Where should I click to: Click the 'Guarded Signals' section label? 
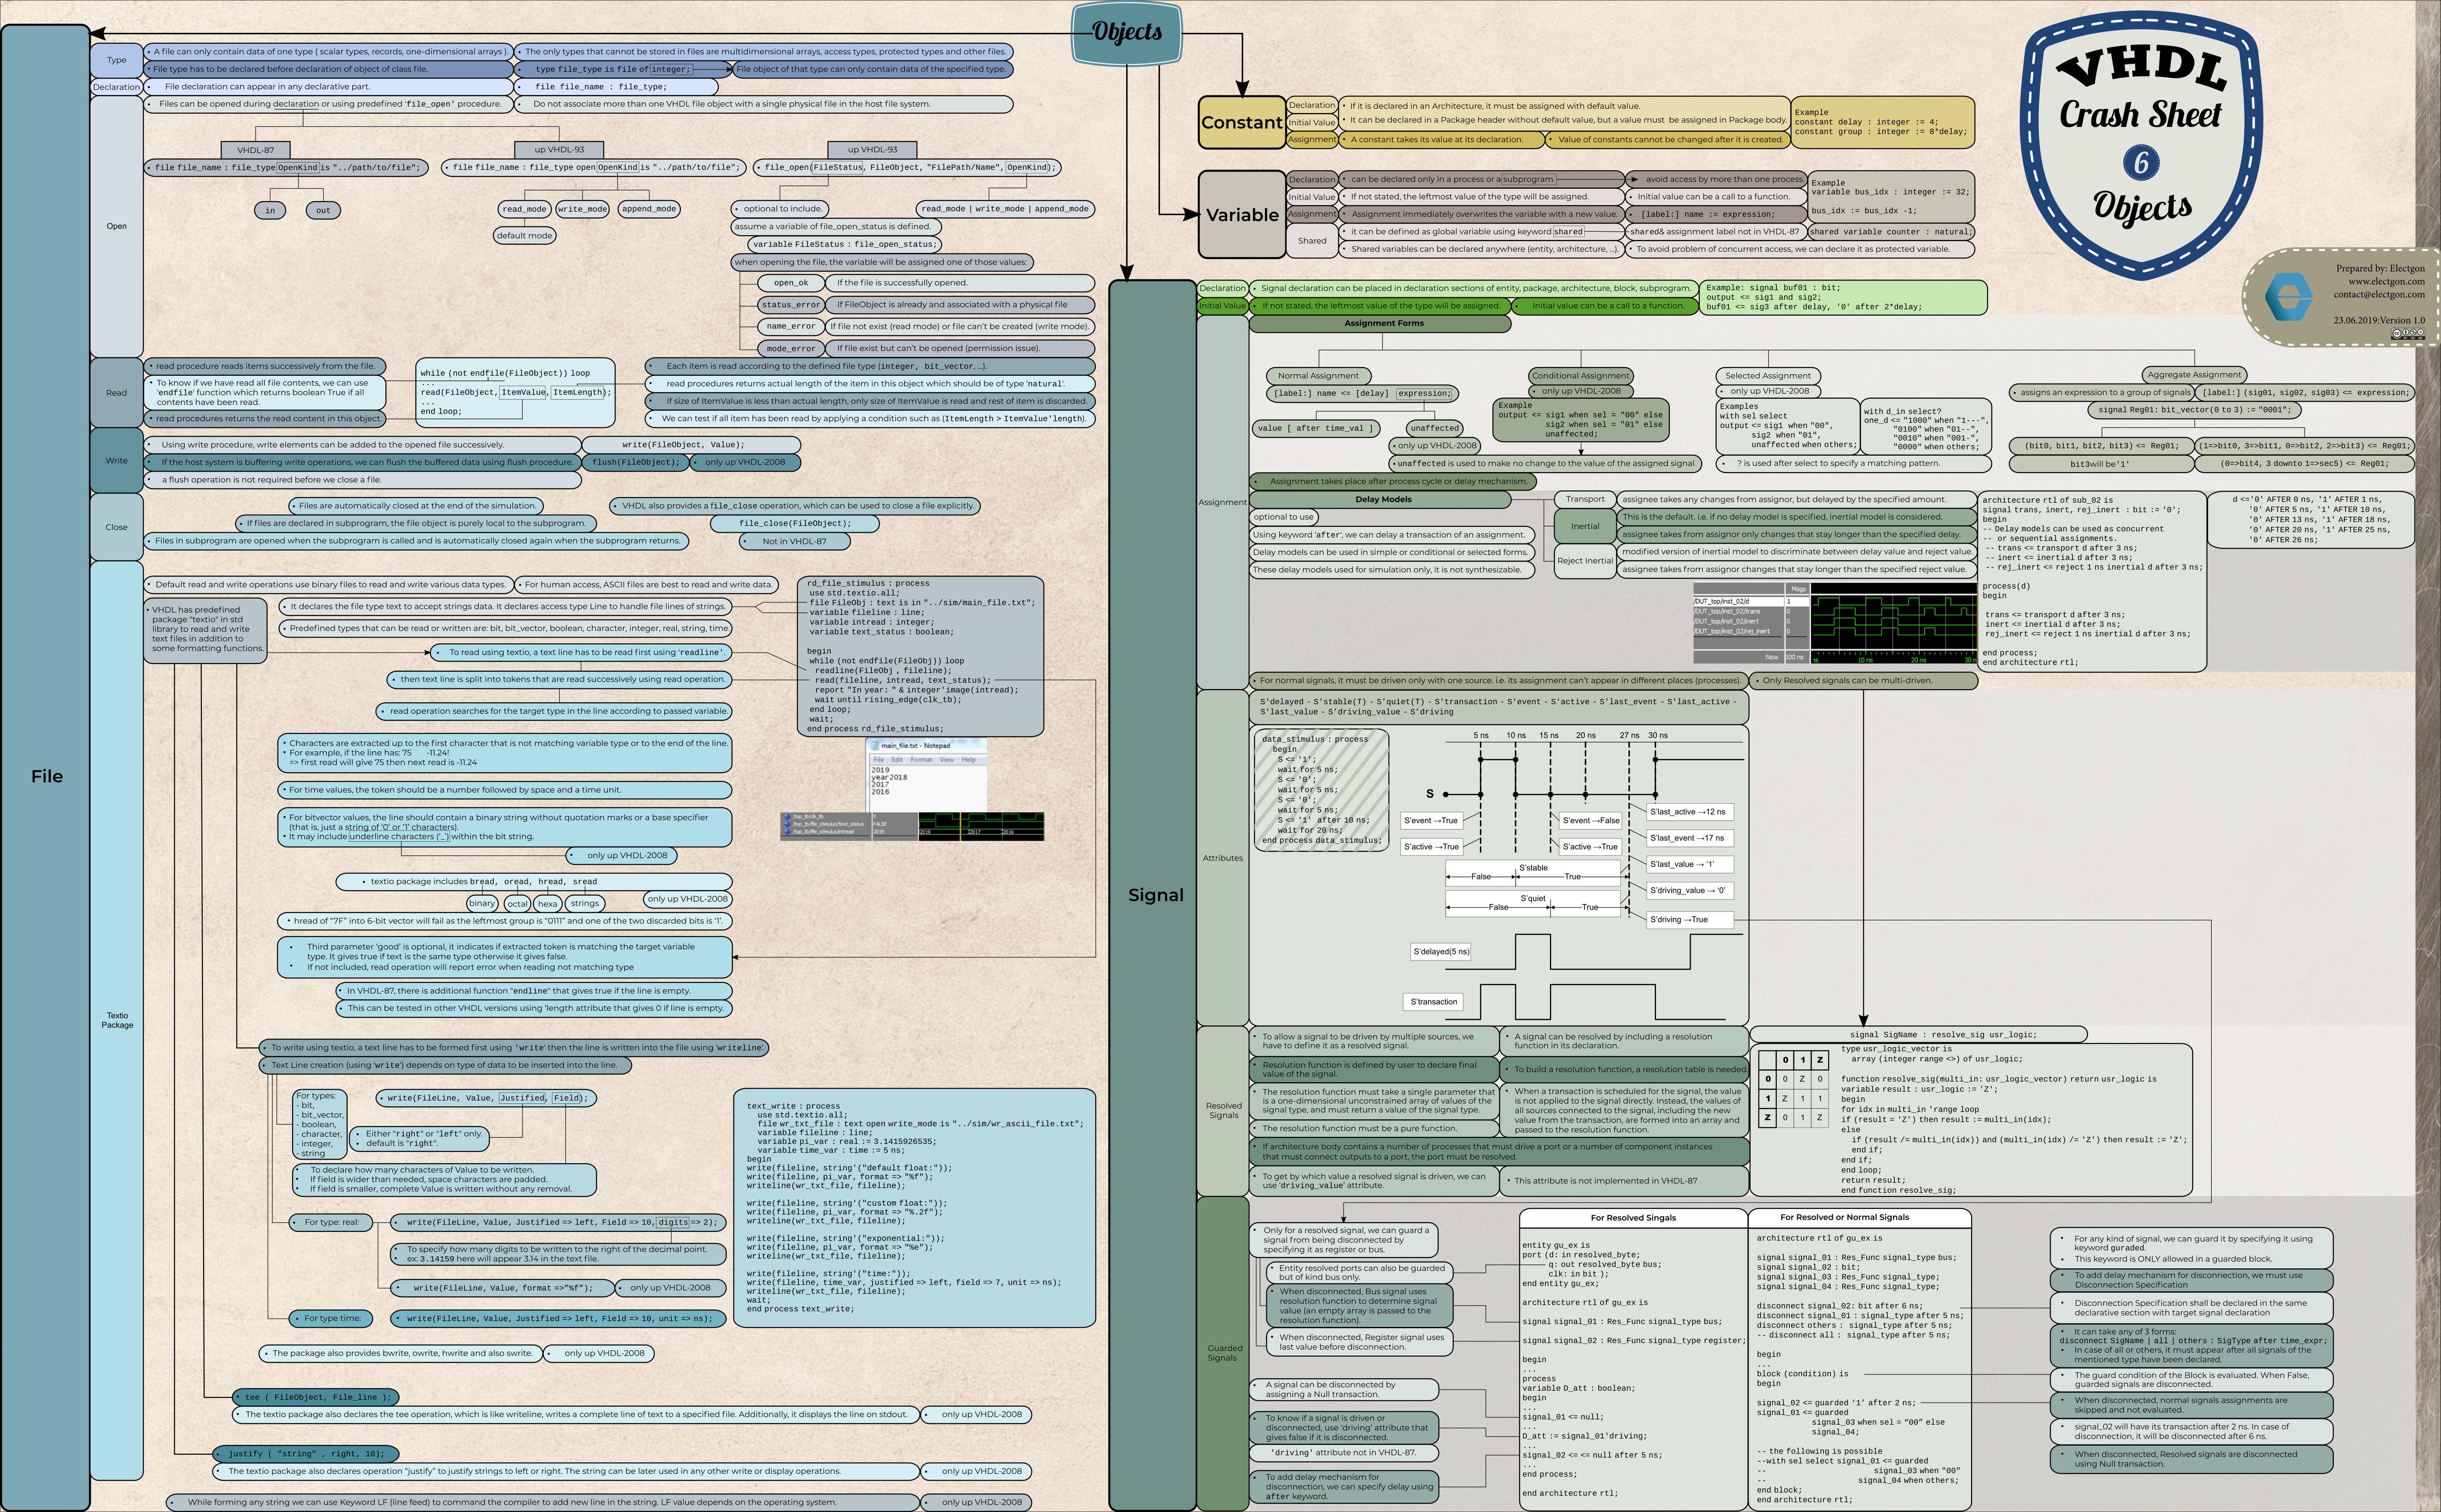tap(1223, 1353)
